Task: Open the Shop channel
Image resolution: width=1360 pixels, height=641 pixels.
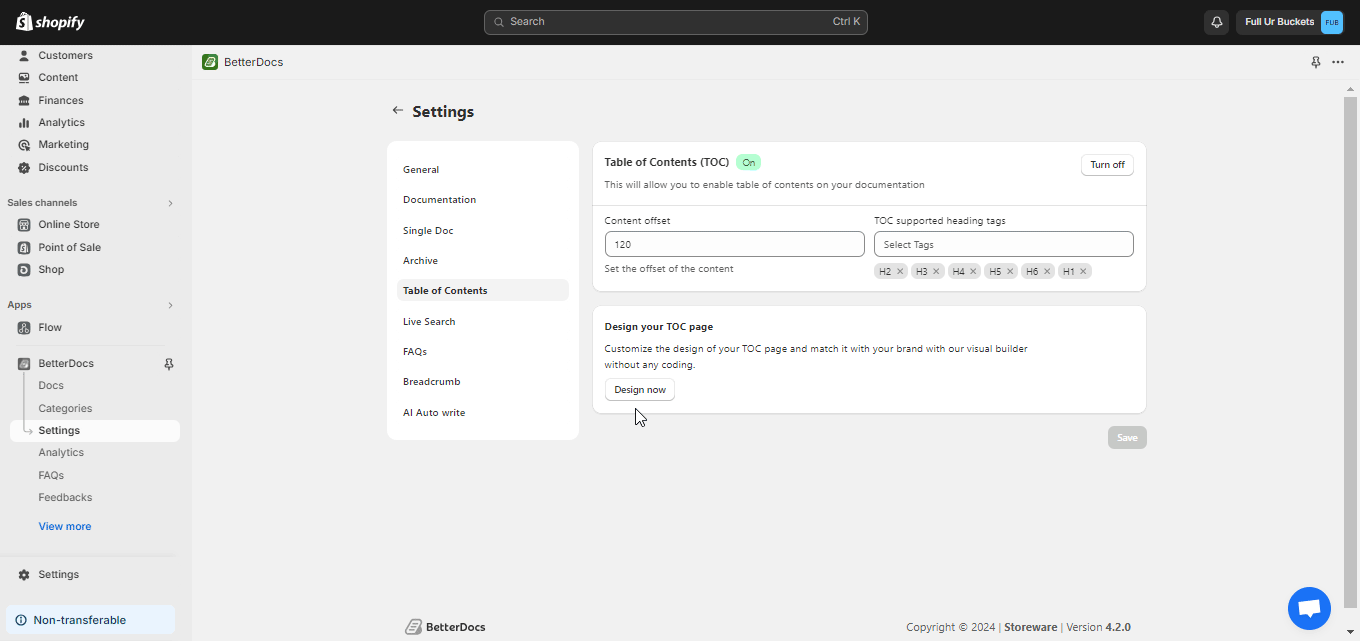Action: click(x=50, y=269)
